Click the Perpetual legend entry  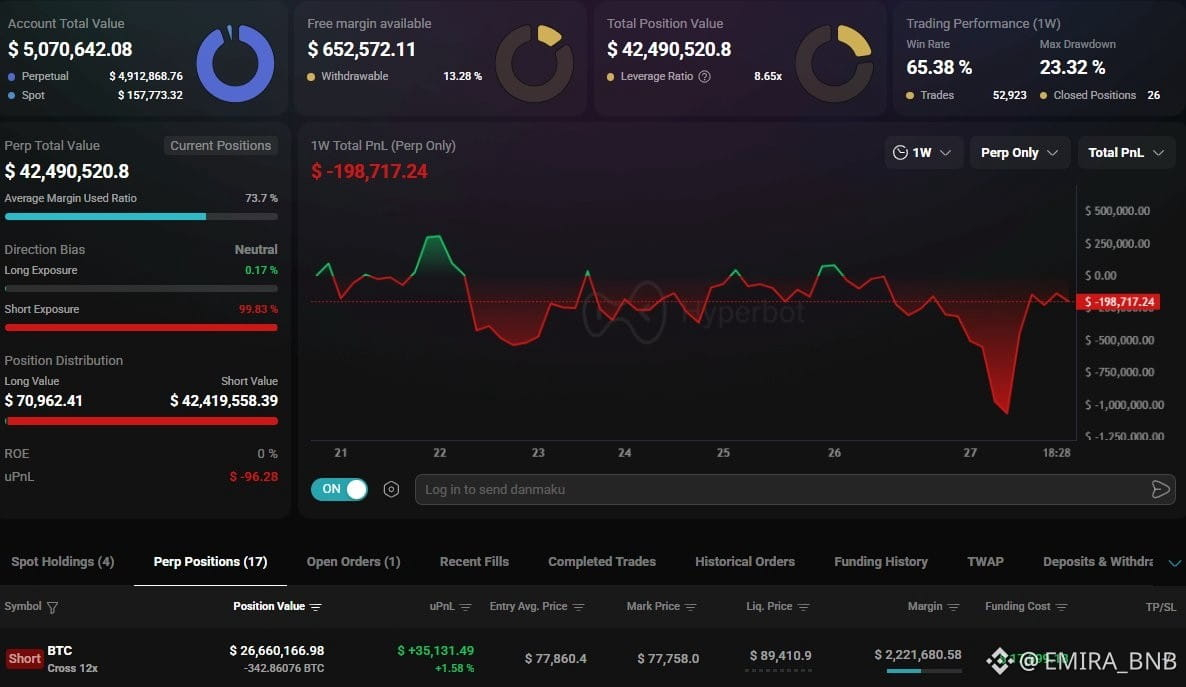[x=95, y=76]
